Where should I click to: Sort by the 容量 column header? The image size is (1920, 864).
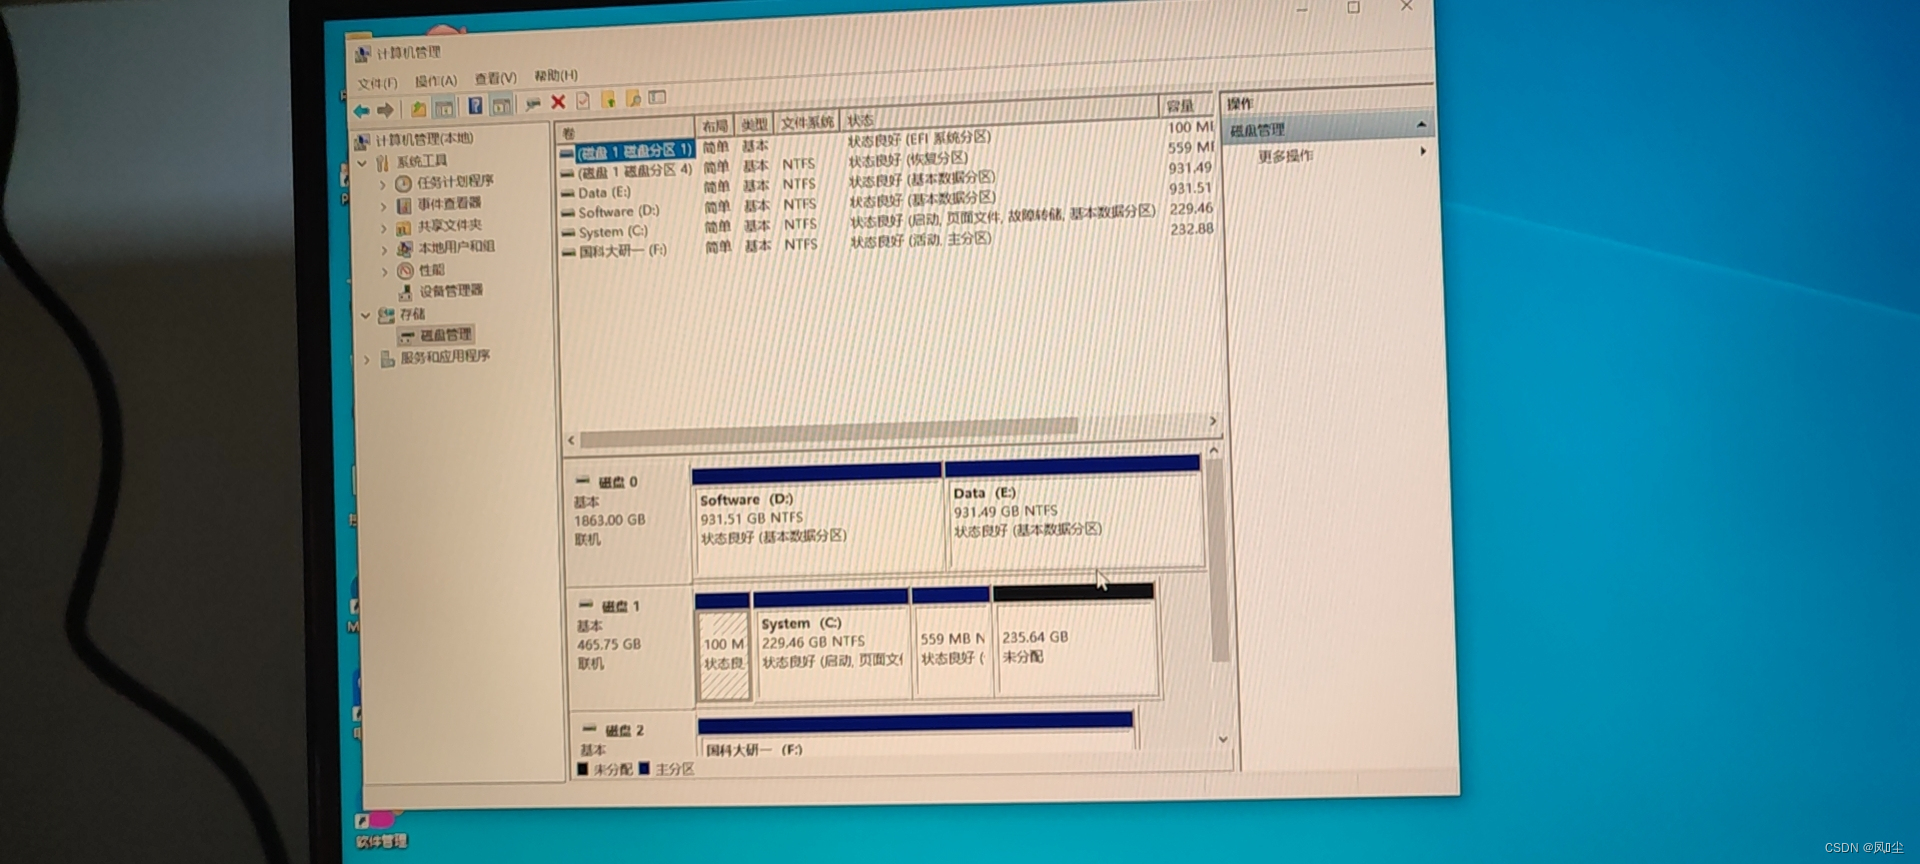click(1188, 105)
